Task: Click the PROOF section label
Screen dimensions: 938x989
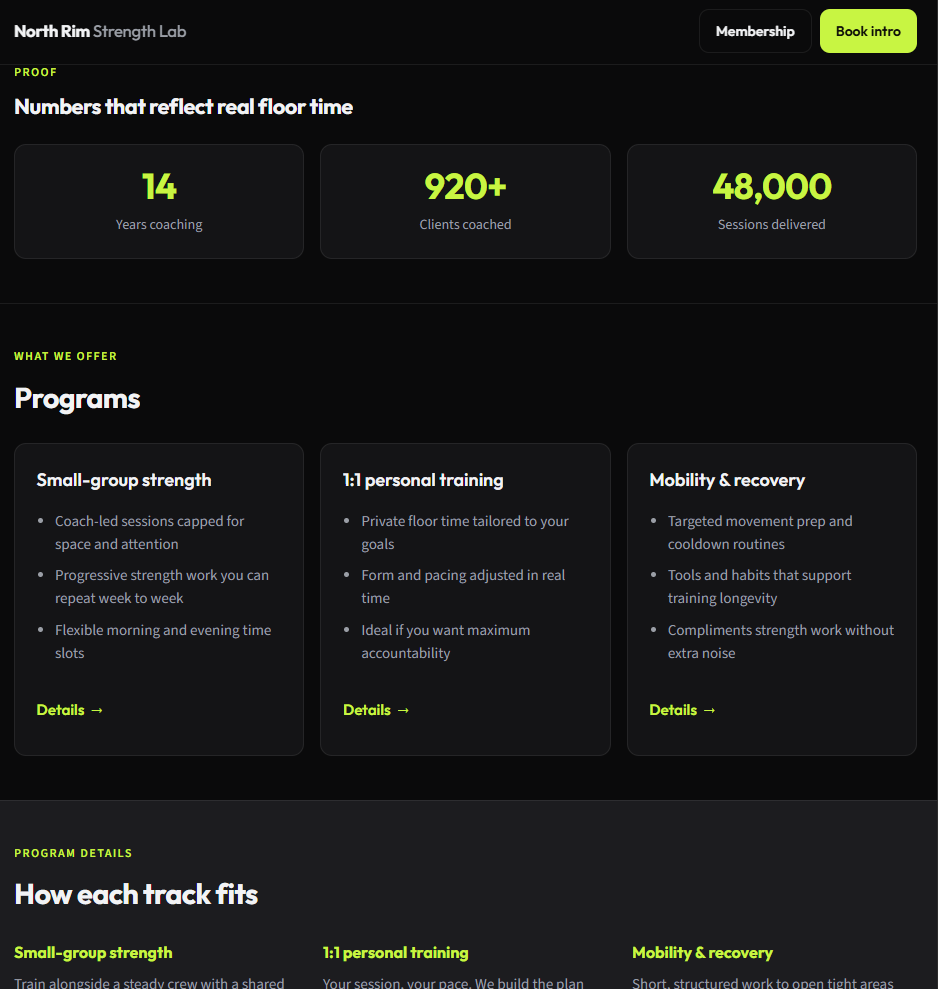Action: [x=35, y=71]
